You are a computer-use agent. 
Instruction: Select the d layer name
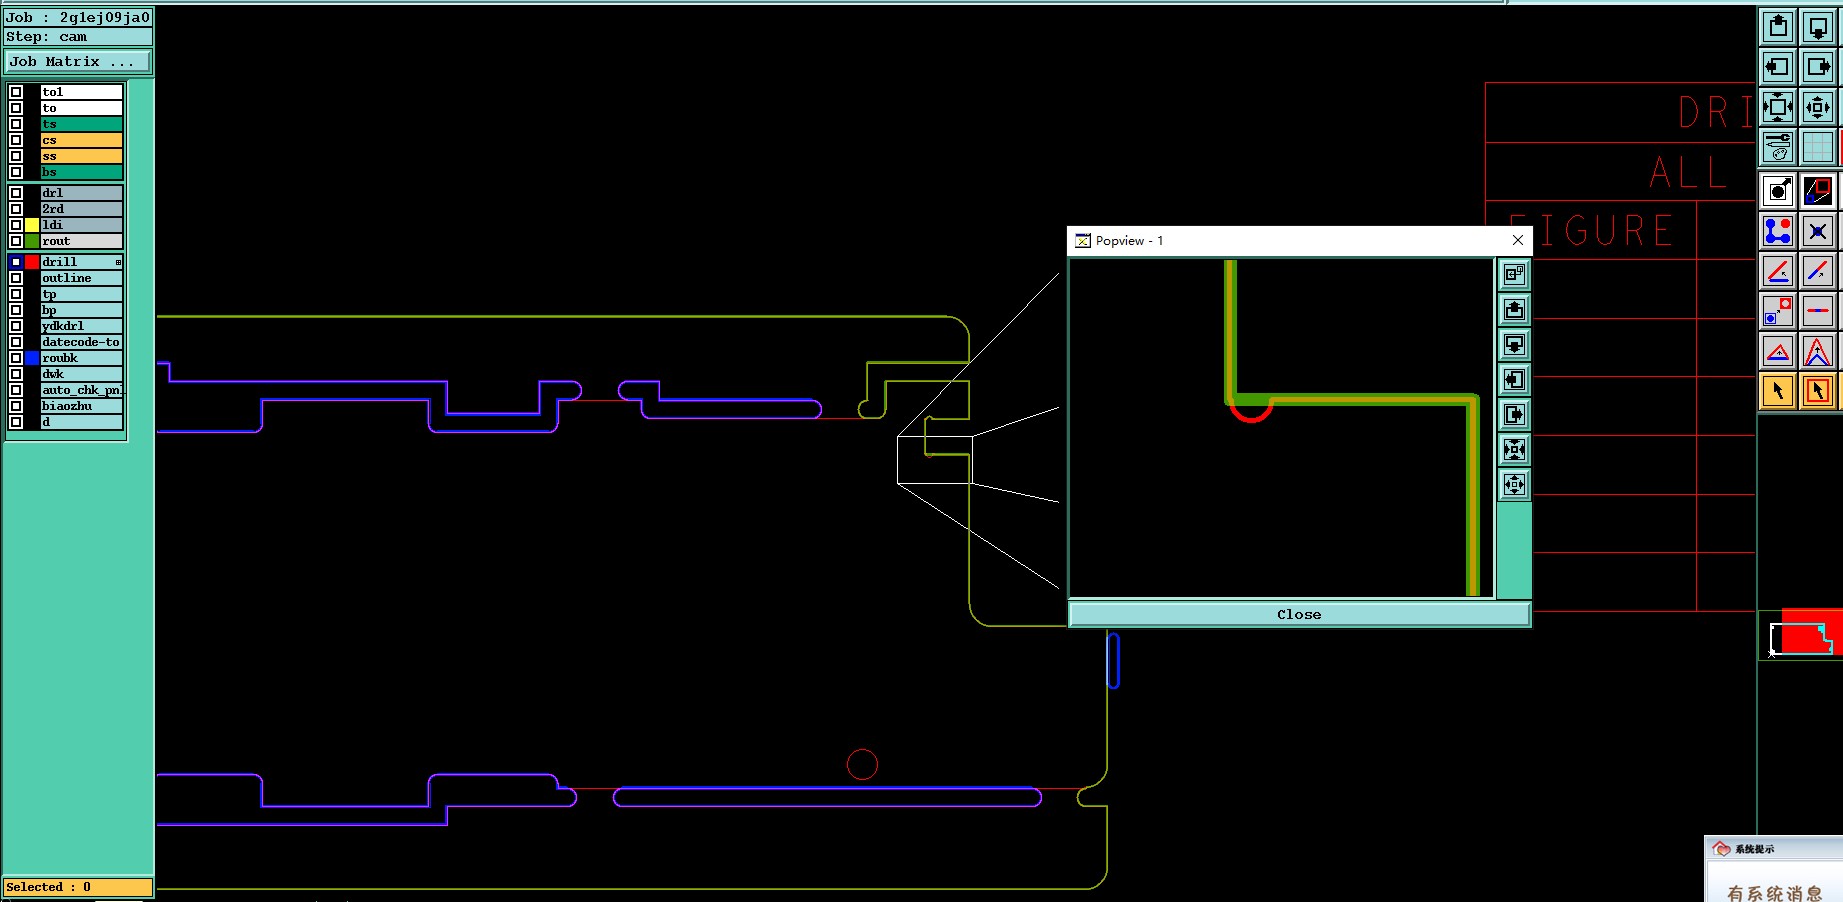(x=81, y=422)
